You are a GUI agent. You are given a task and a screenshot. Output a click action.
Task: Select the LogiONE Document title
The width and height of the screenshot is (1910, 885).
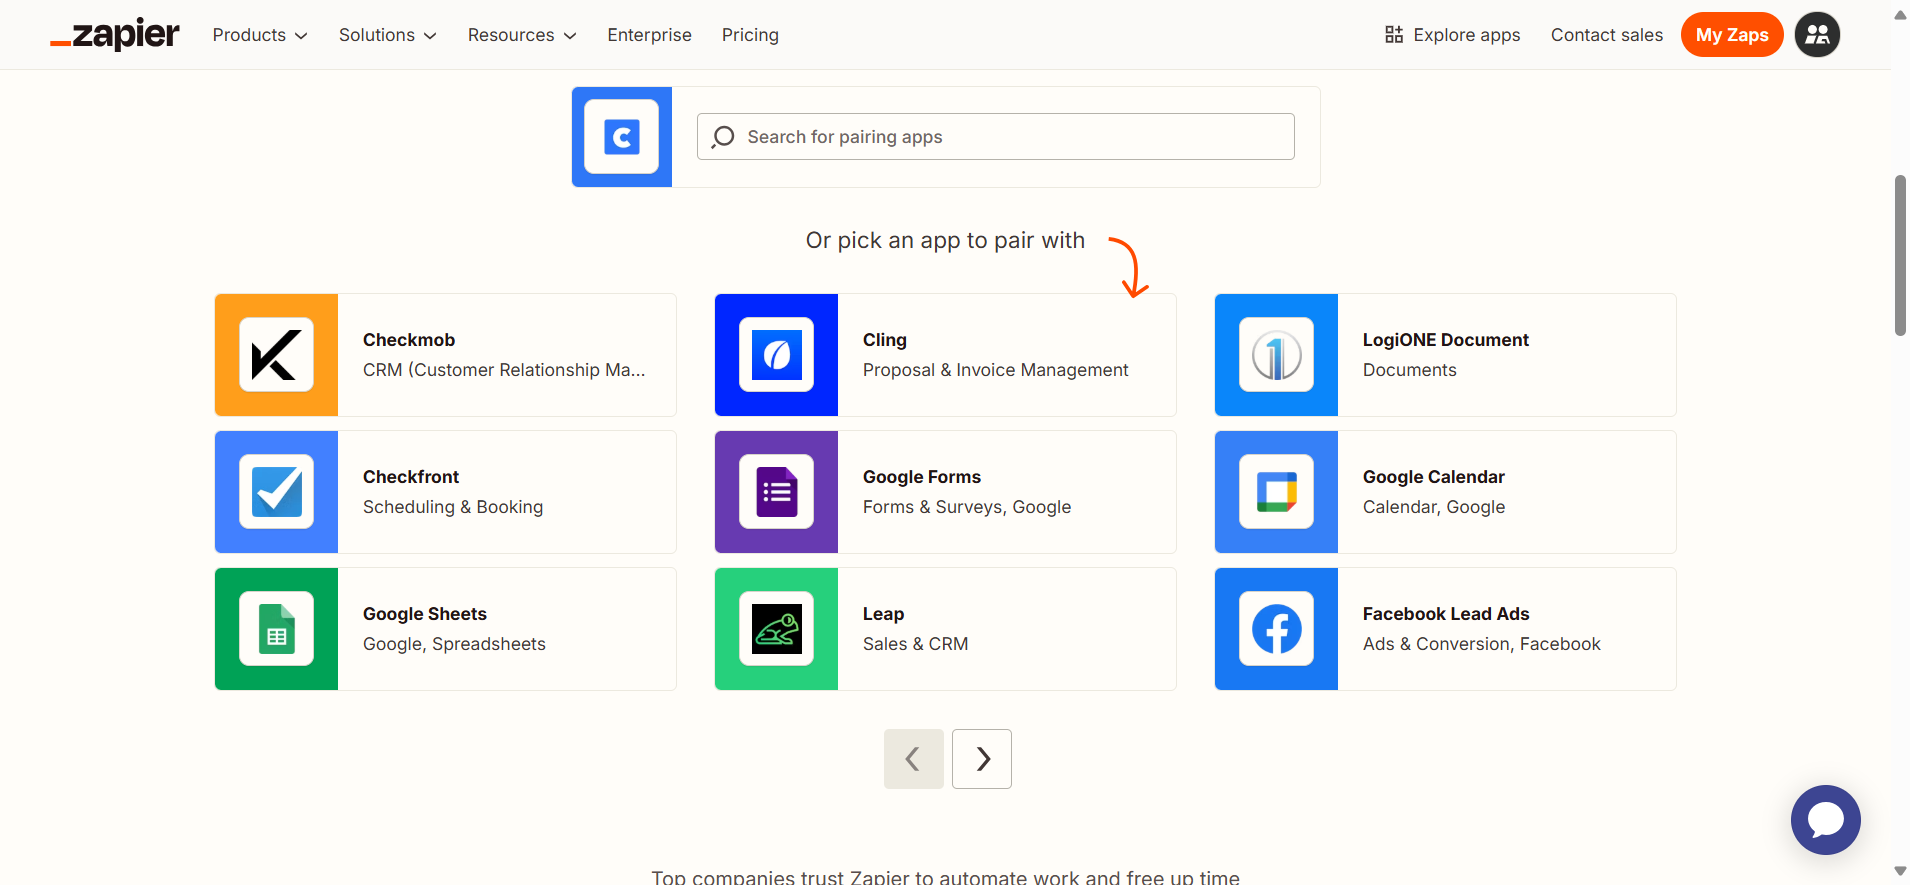[1446, 340]
